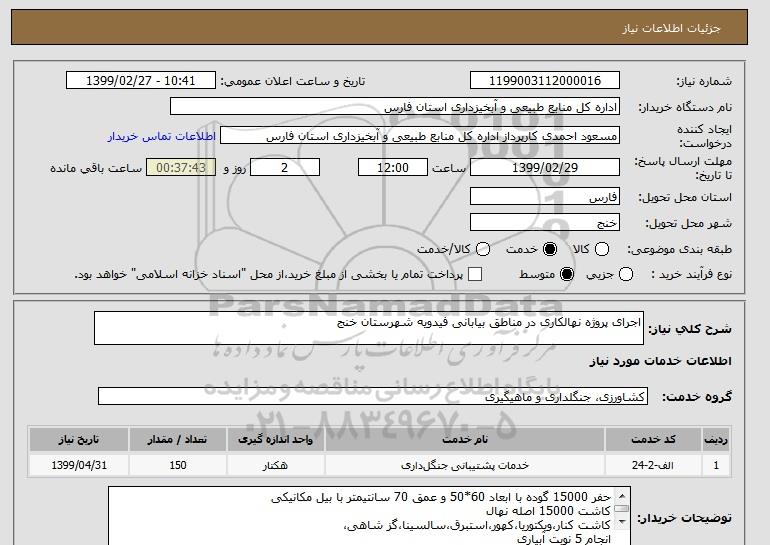The width and height of the screenshot is (770, 545).
Task: Click the scroll-up arrow in buyer notes
Action: pos(622,496)
